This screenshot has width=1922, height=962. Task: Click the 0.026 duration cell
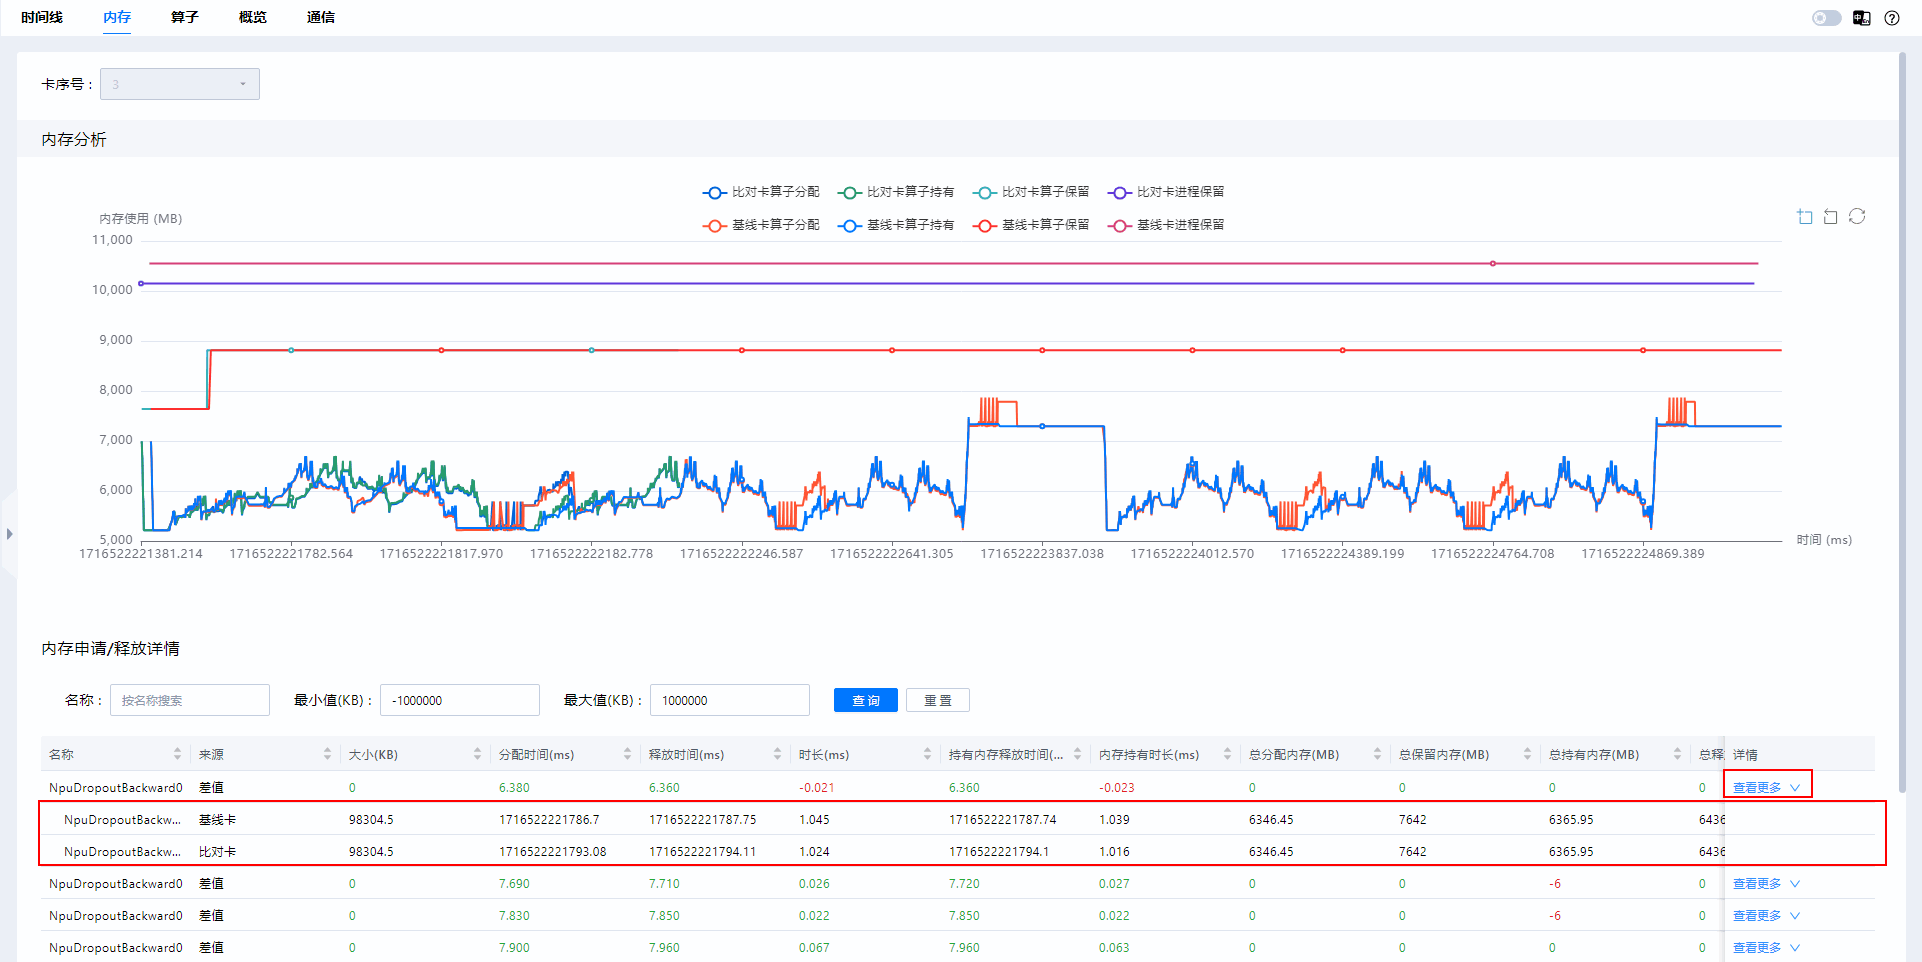tap(814, 884)
